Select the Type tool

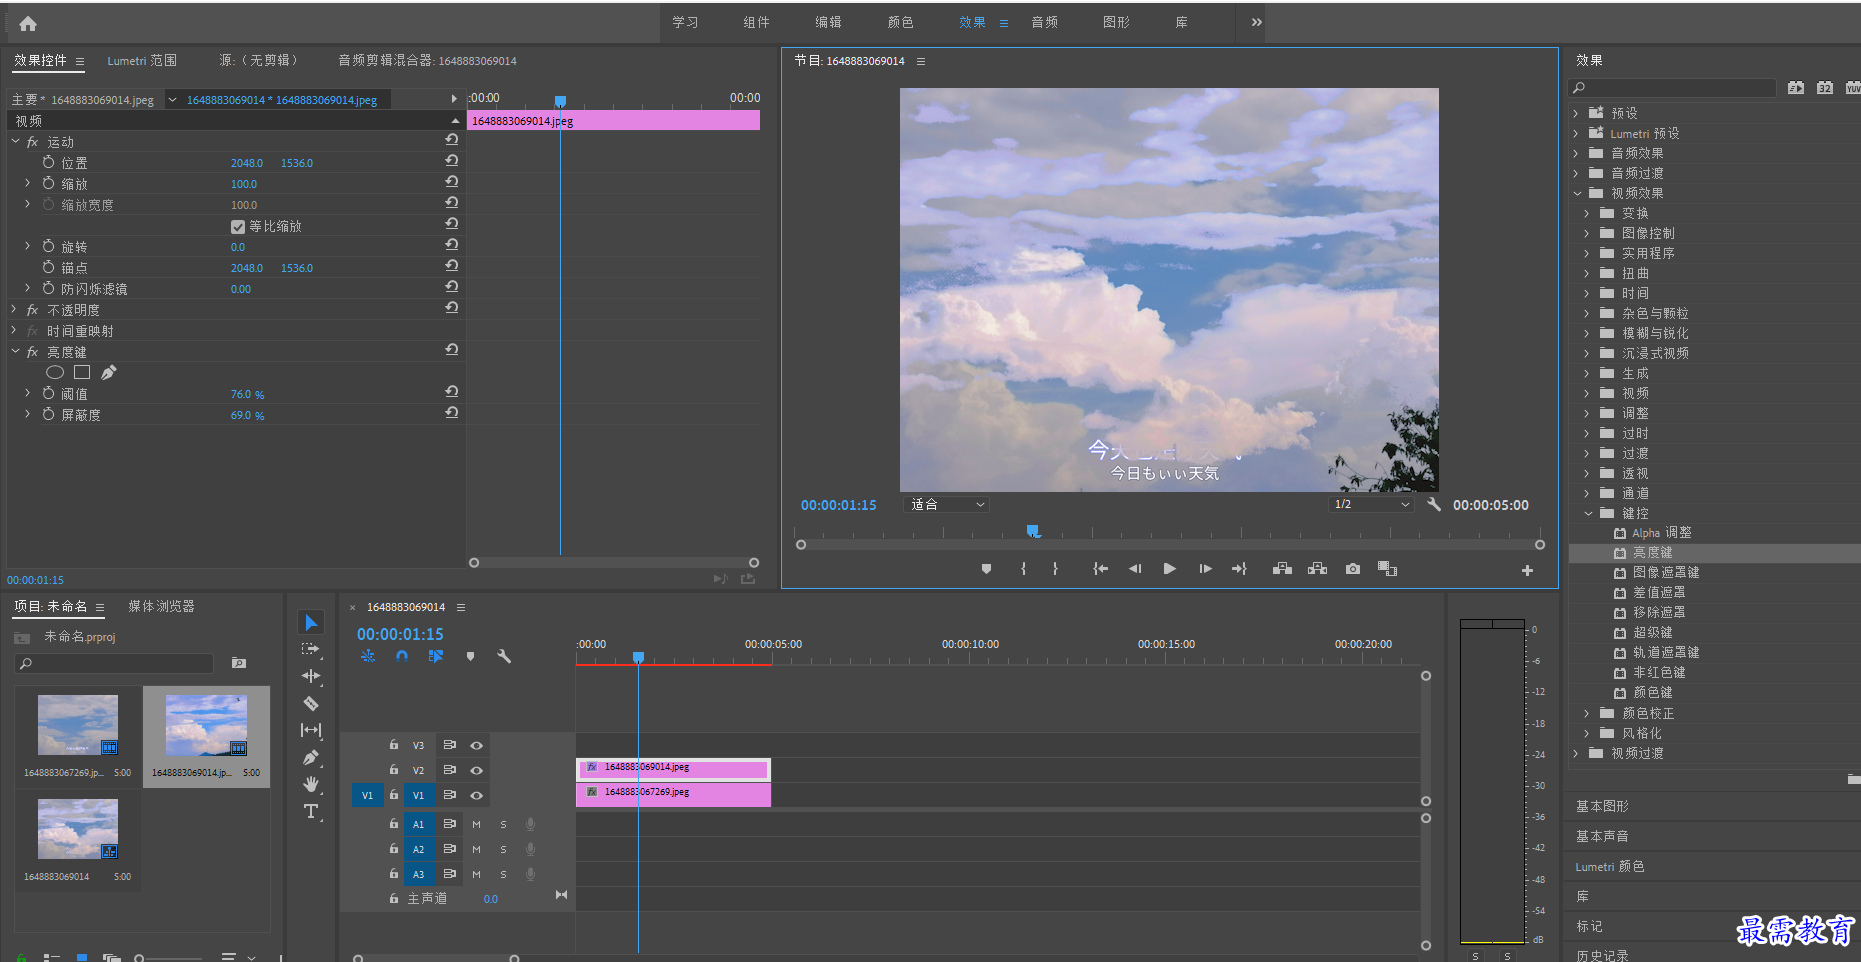tap(311, 811)
